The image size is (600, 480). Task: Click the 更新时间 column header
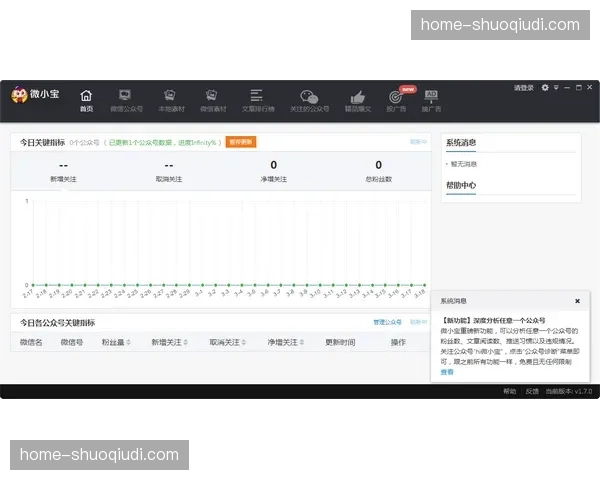340,342
